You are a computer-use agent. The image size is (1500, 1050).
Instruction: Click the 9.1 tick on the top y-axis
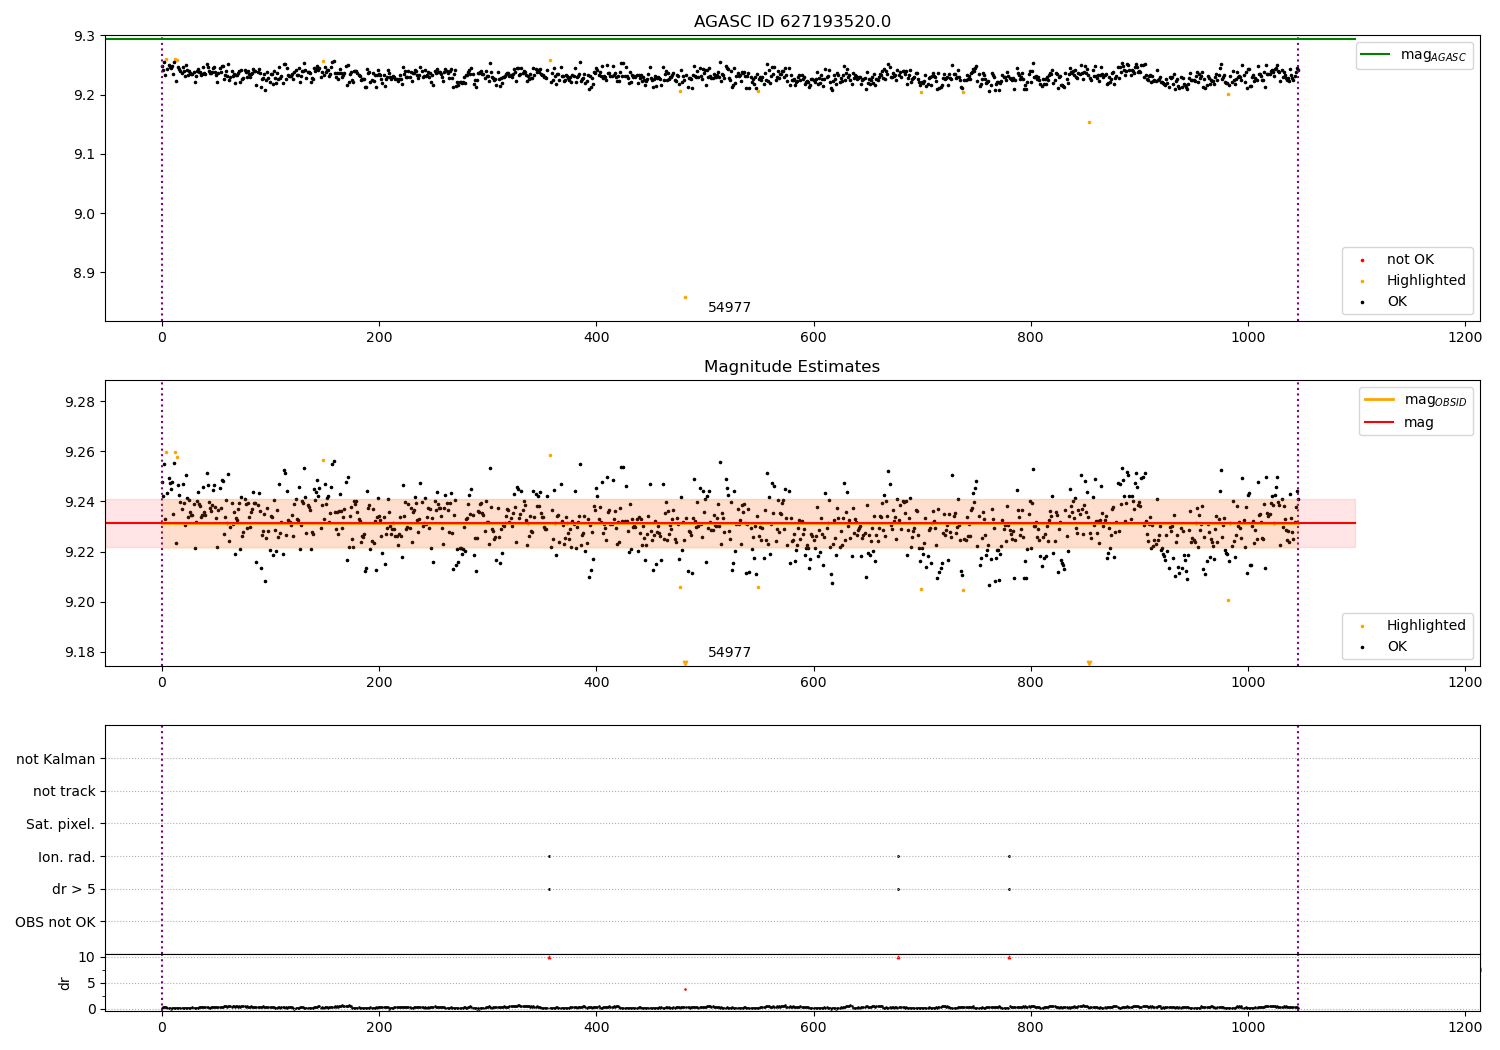(84, 154)
